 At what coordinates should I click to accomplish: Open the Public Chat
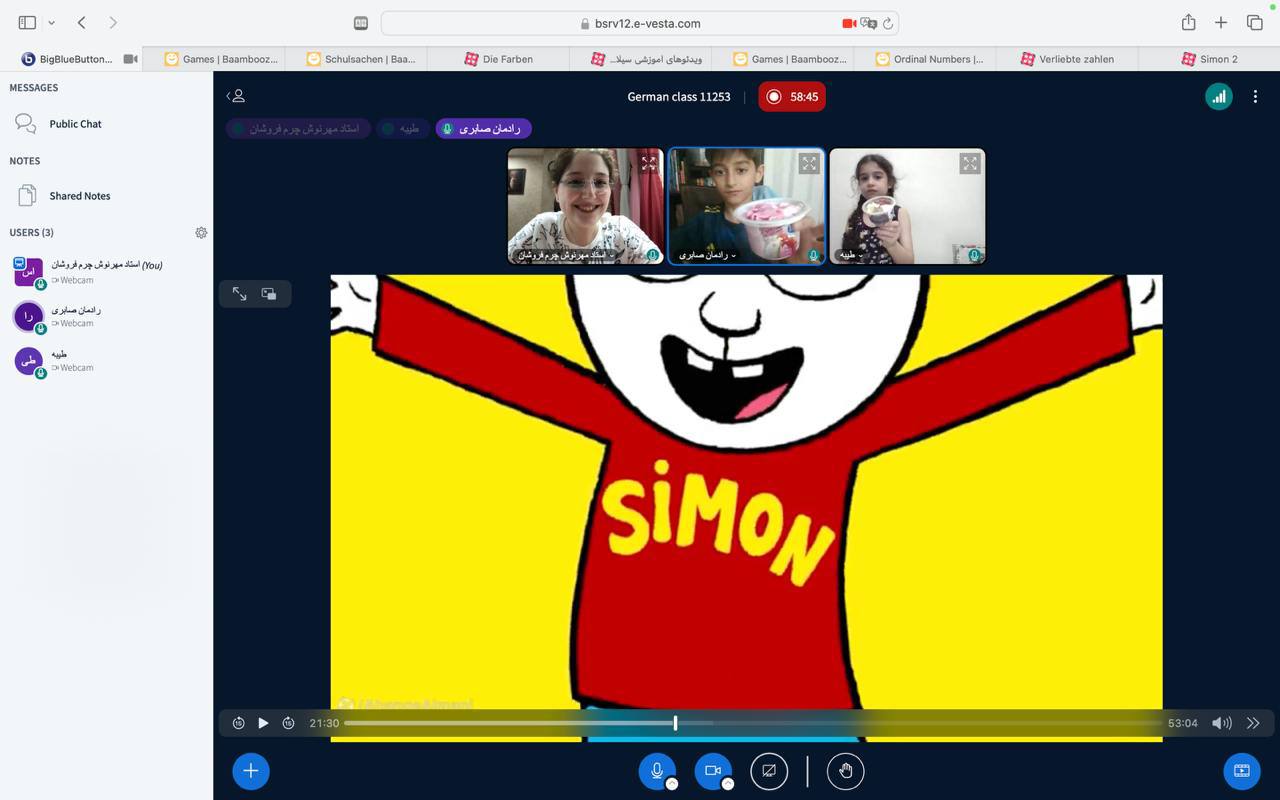[106, 124]
